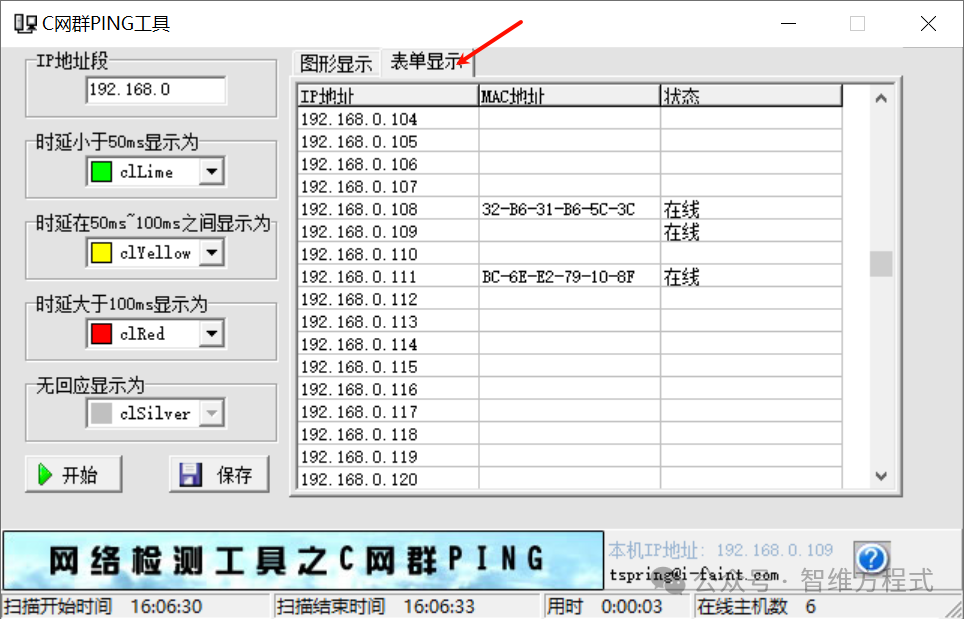Open the clLime color dropdown

click(211, 172)
